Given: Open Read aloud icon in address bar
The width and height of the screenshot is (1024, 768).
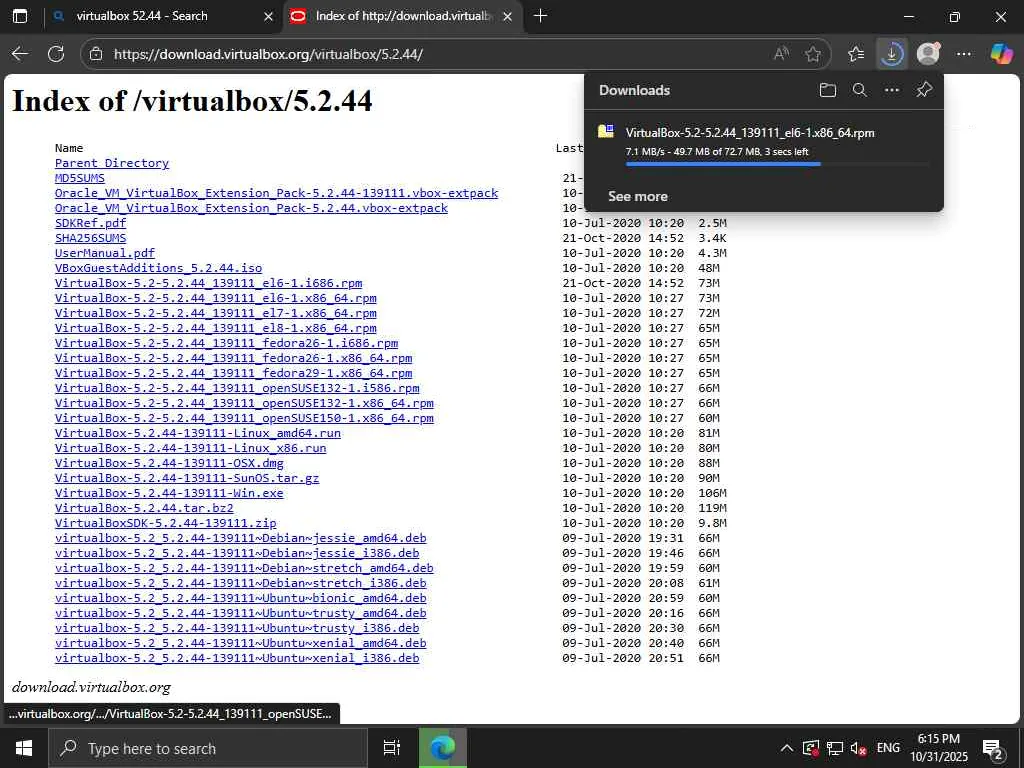Looking at the screenshot, I should [x=781, y=54].
